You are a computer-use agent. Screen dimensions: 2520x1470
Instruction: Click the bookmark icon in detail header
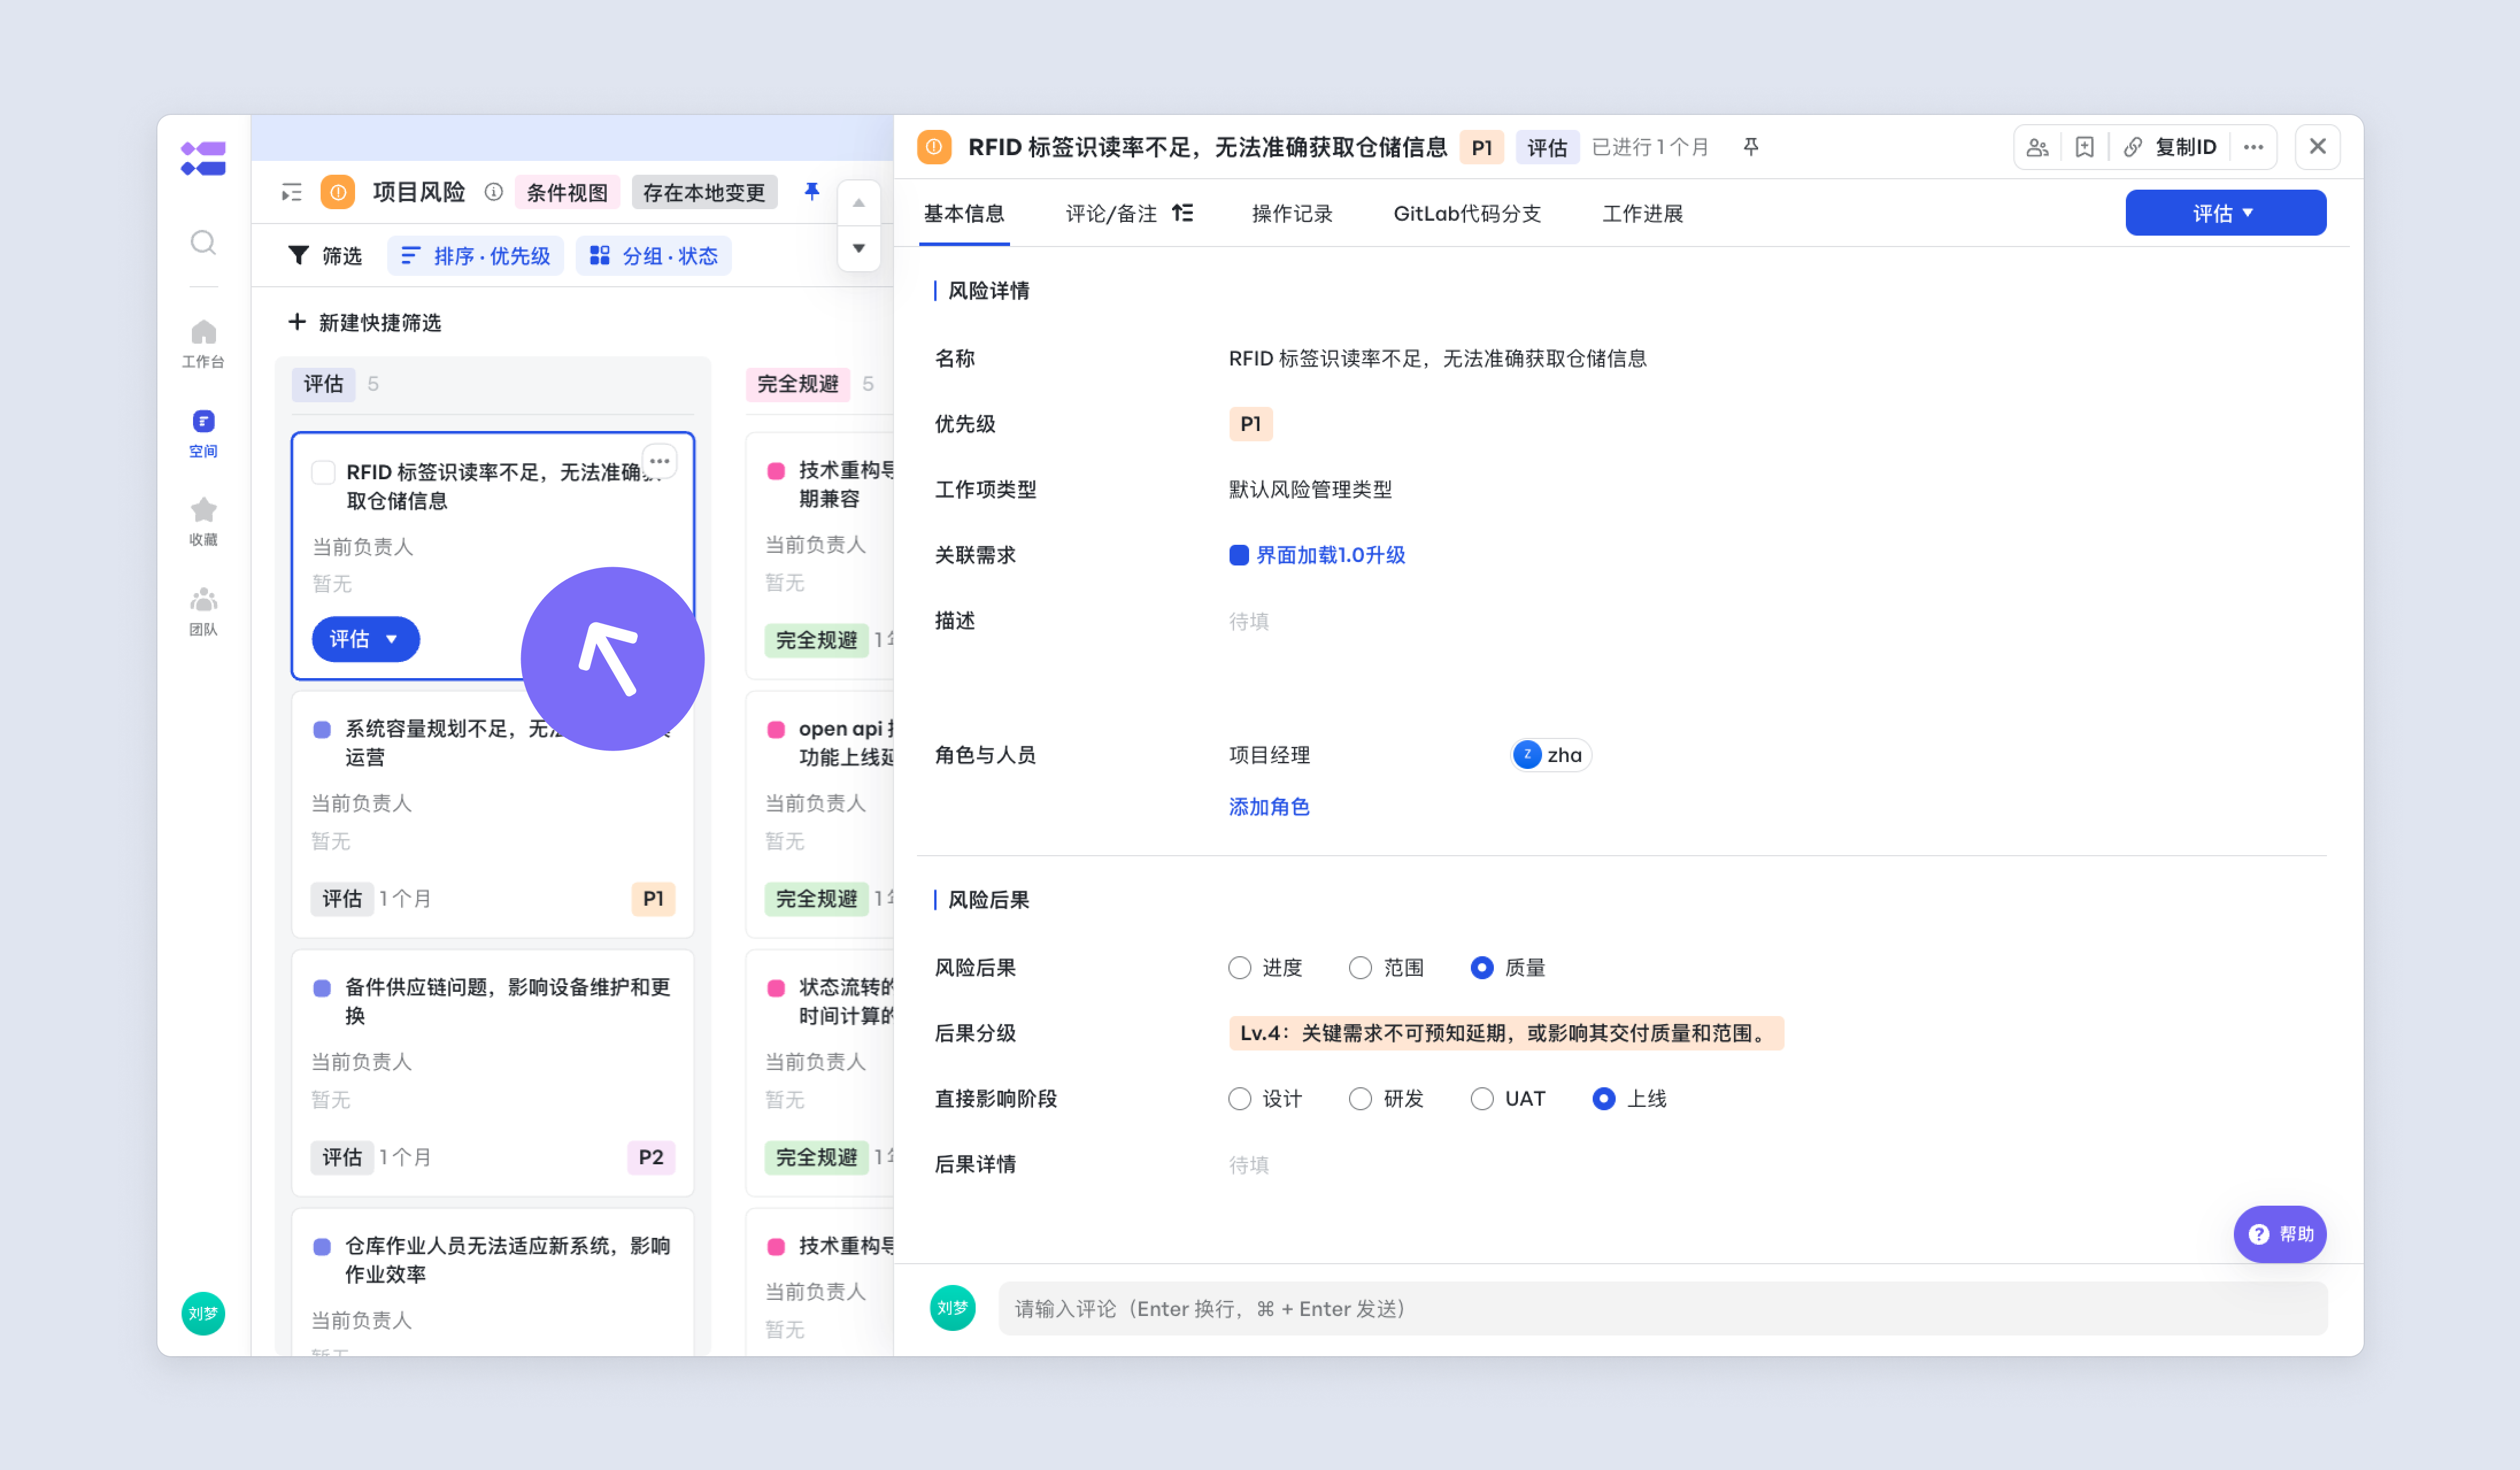point(2084,147)
